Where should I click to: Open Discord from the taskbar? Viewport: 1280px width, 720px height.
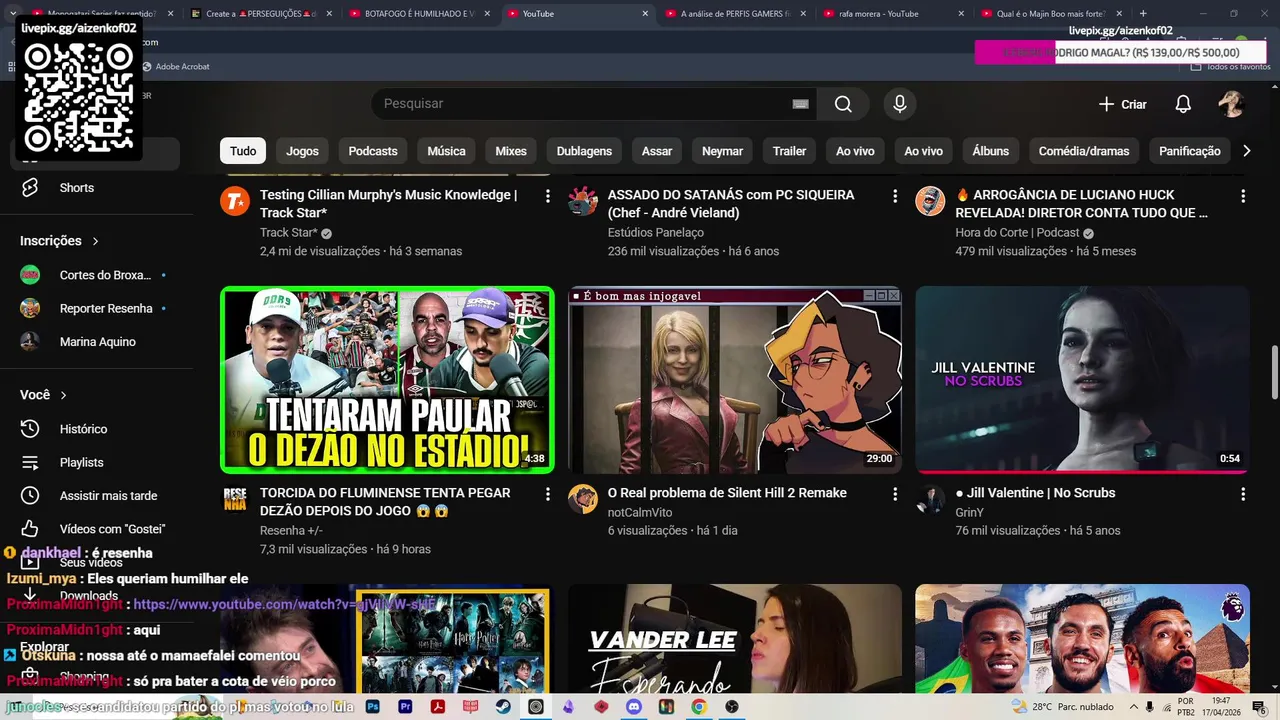point(633,706)
